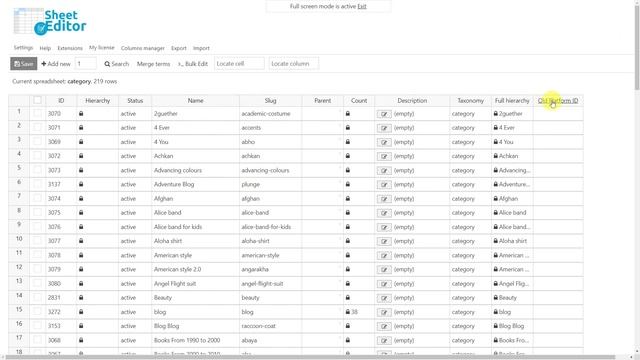Open description editor for Alice band row

(384, 213)
